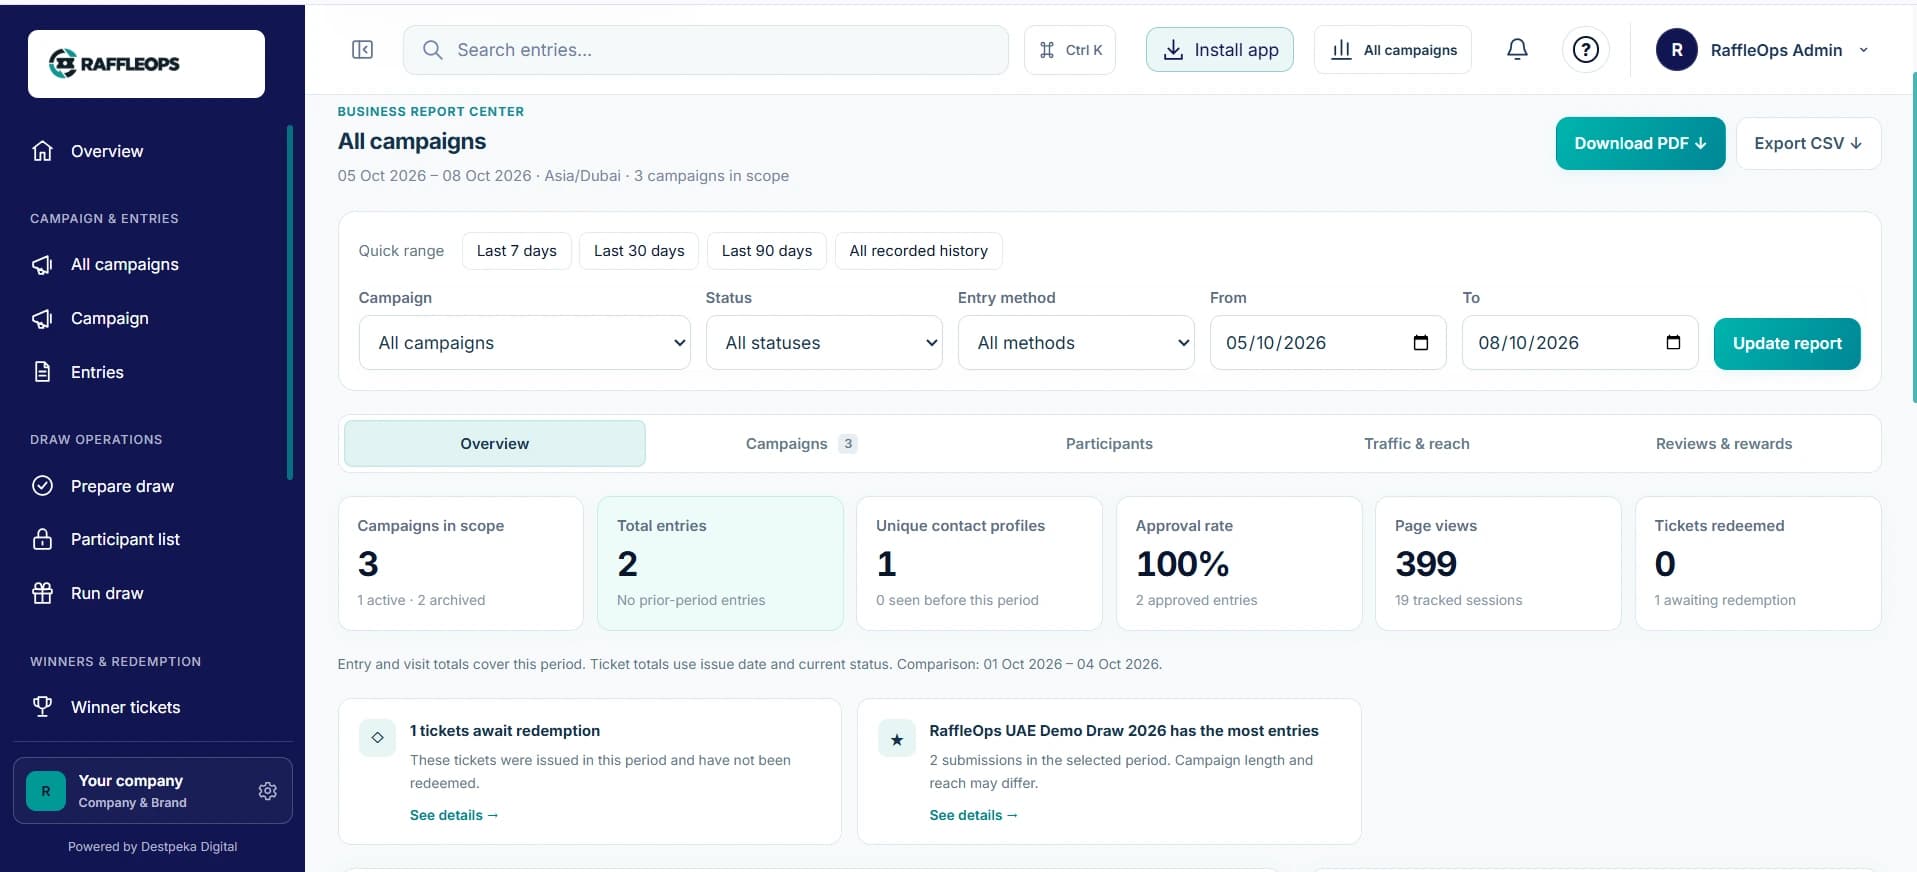This screenshot has height=872, width=1917.
Task: Click the Update report button
Action: (1787, 344)
